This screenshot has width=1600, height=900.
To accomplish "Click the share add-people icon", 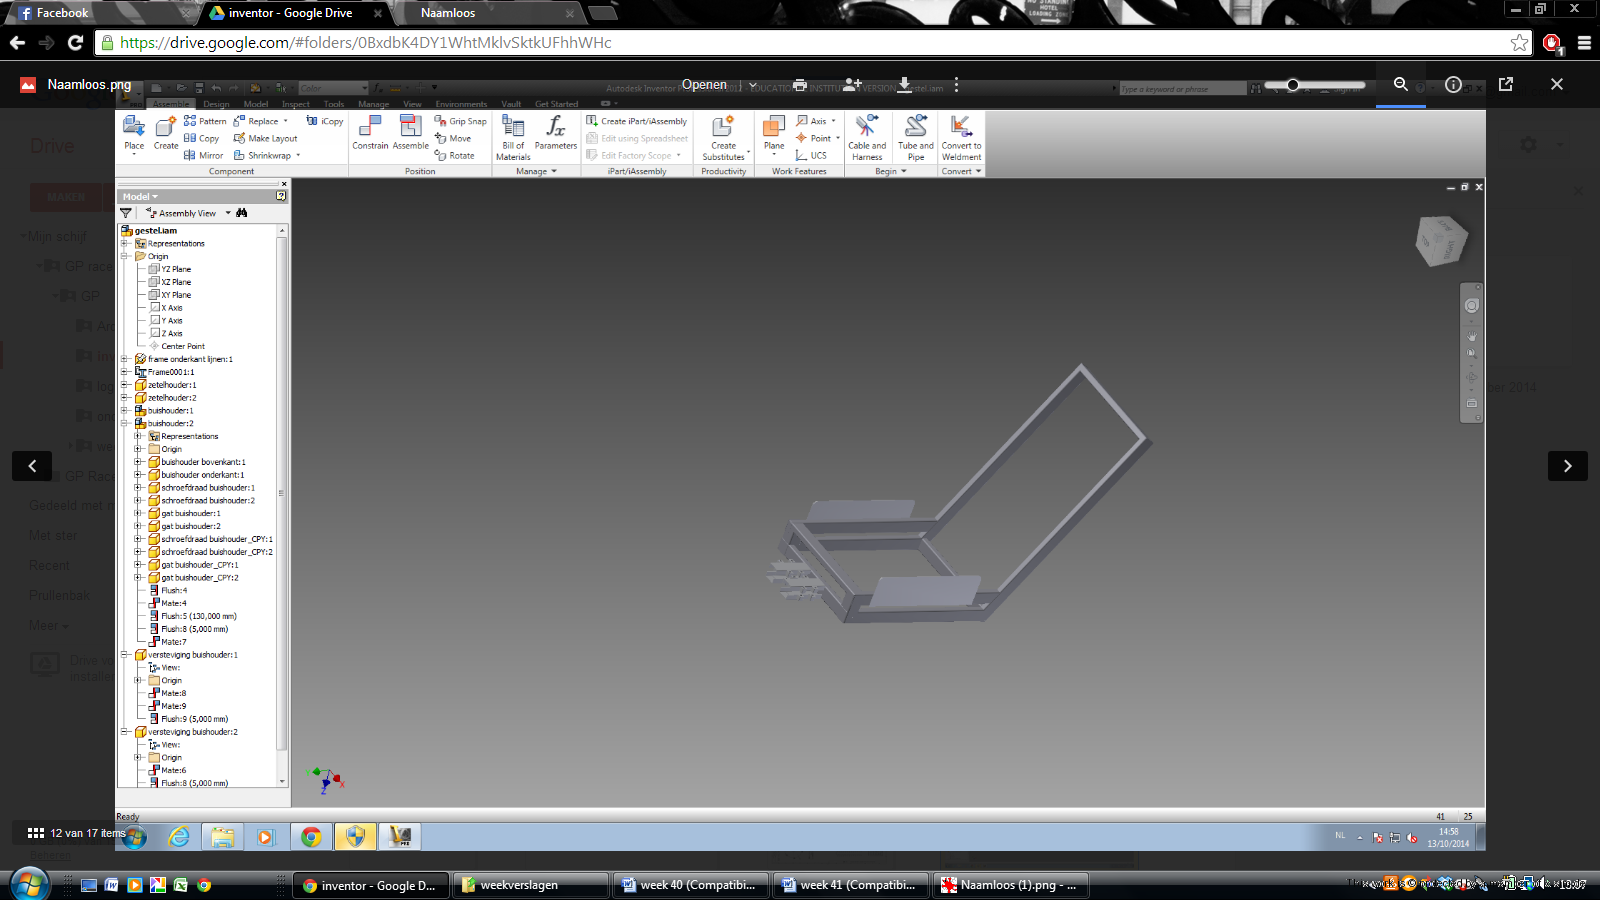I will point(852,85).
